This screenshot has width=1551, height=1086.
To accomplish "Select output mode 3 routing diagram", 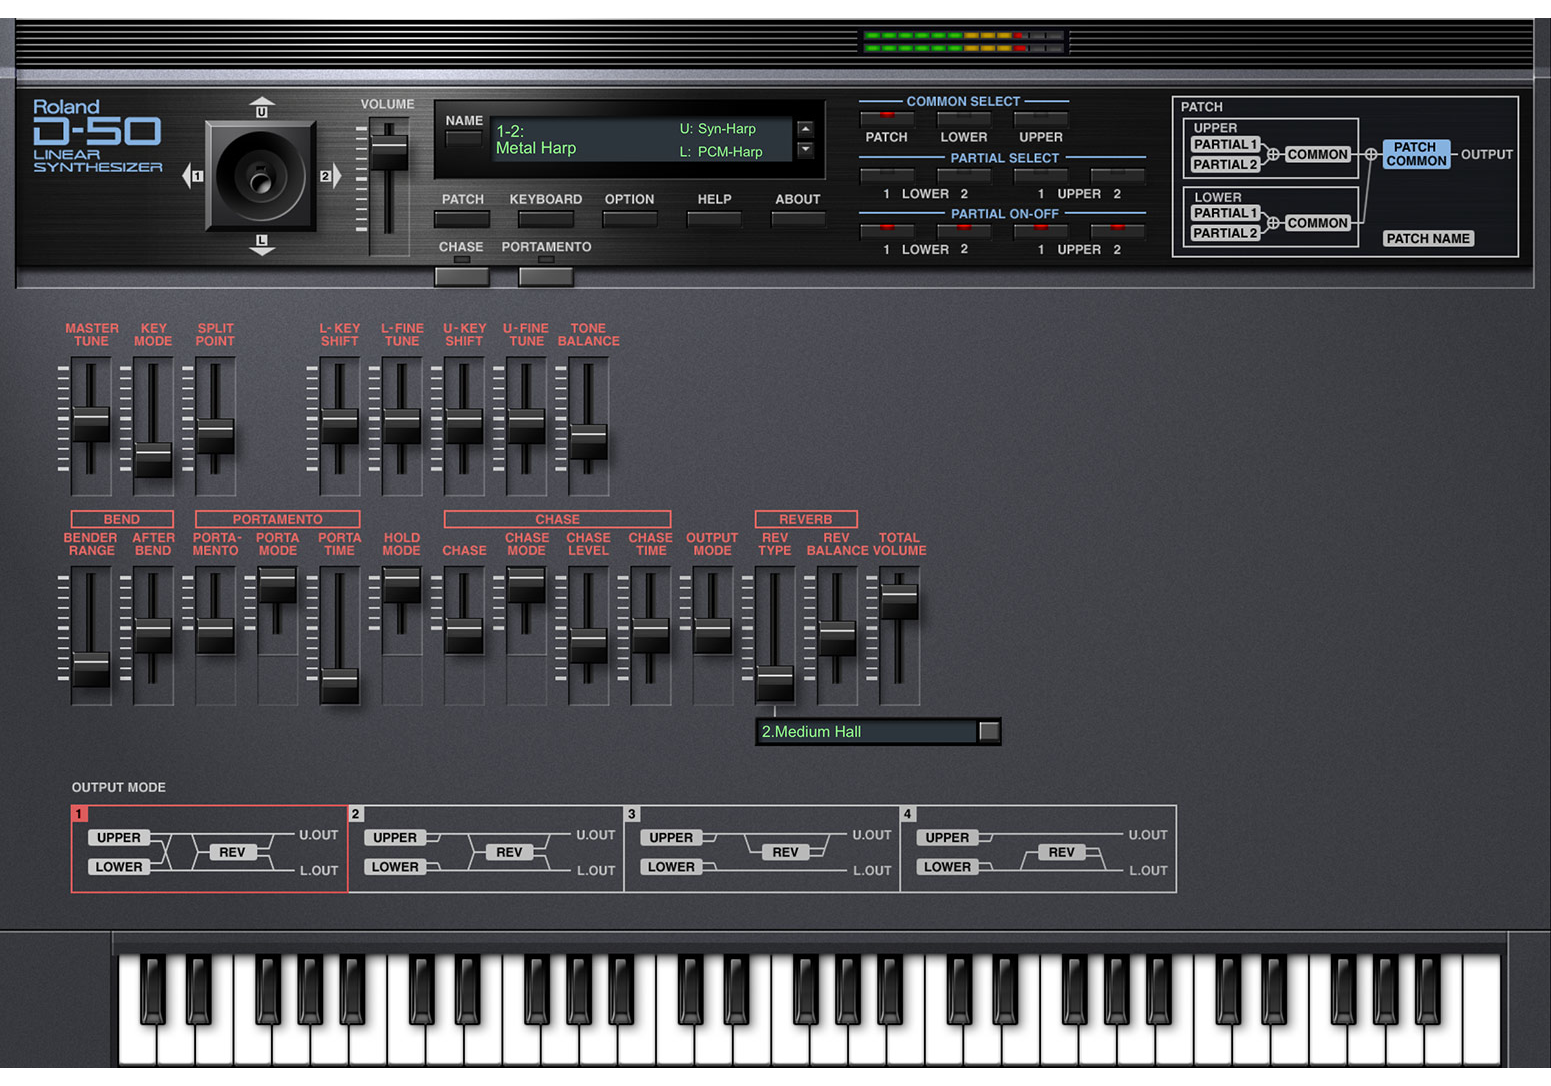I will [762, 849].
